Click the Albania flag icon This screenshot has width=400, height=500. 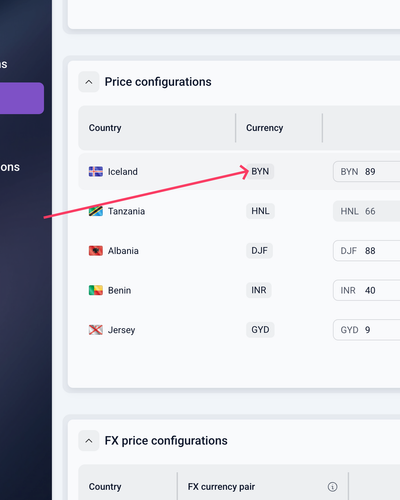click(96, 251)
